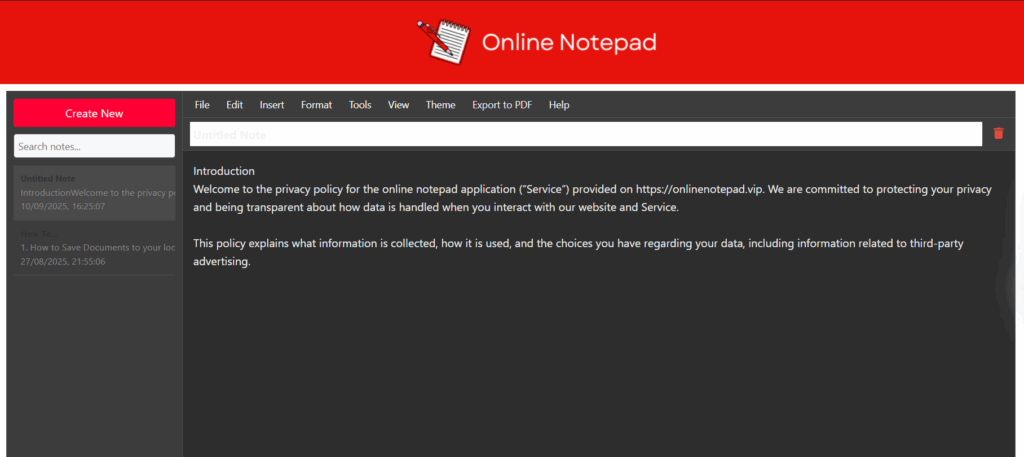Open the Help menu
Screen dimensions: 1024x457
tap(559, 105)
